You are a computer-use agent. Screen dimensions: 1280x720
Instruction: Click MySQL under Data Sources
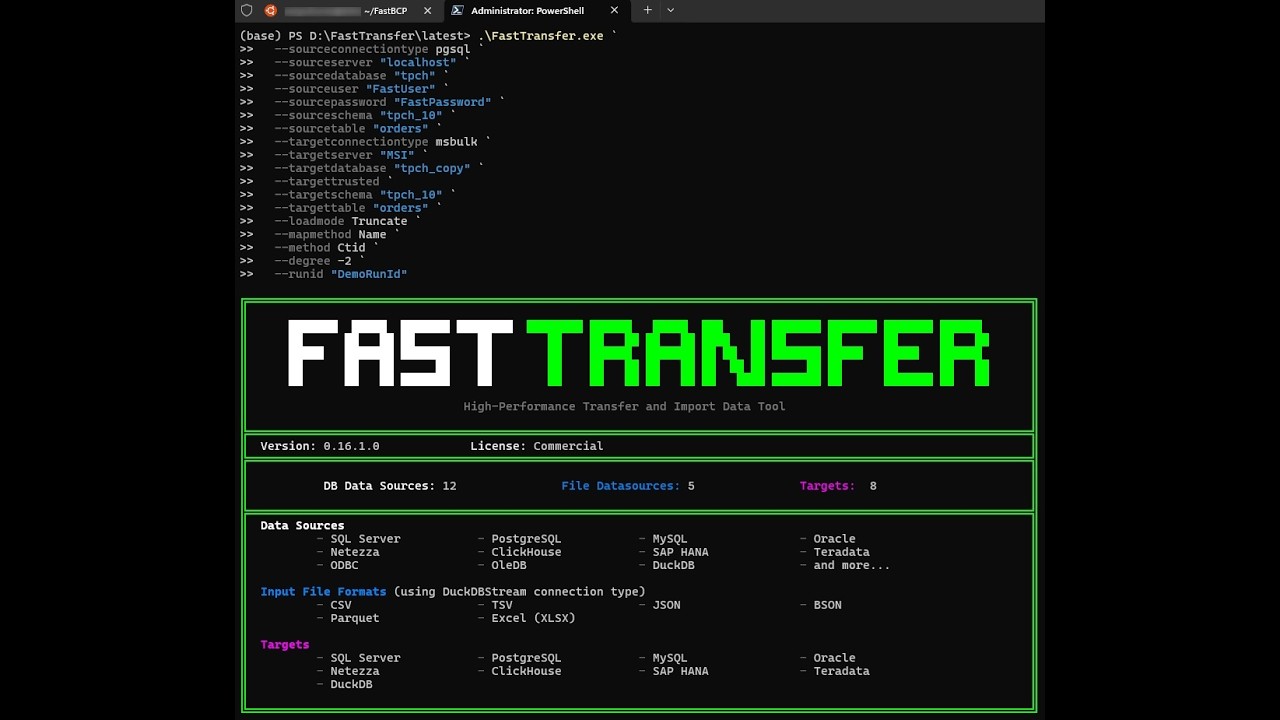[670, 539]
